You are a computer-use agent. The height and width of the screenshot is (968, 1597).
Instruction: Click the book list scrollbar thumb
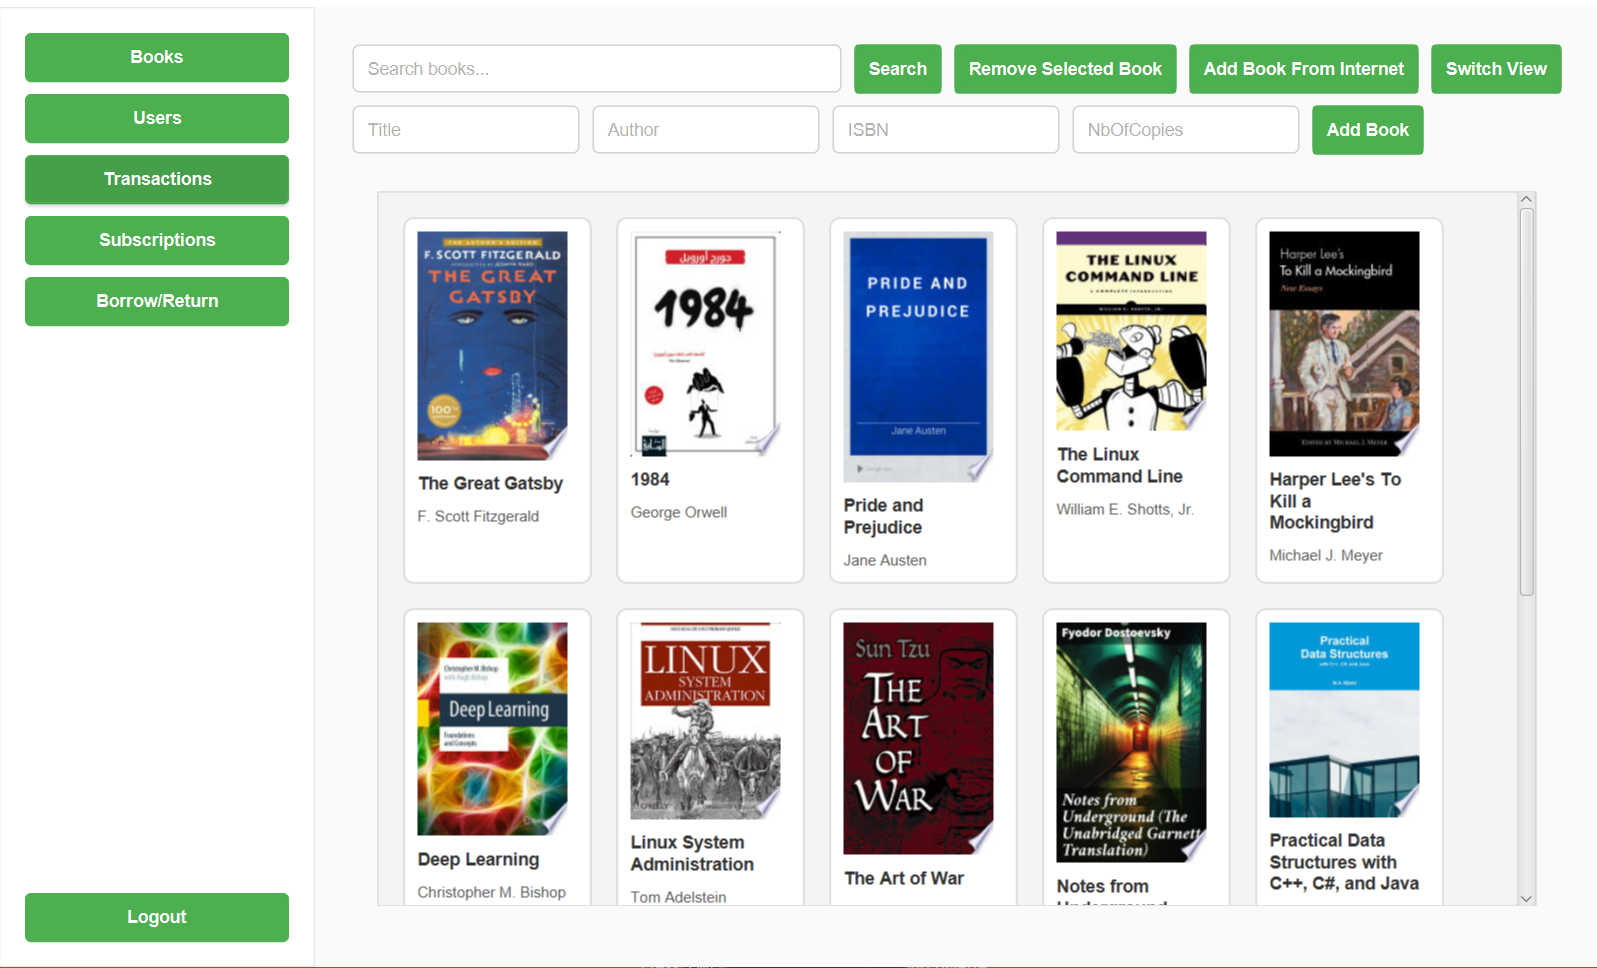point(1526,402)
